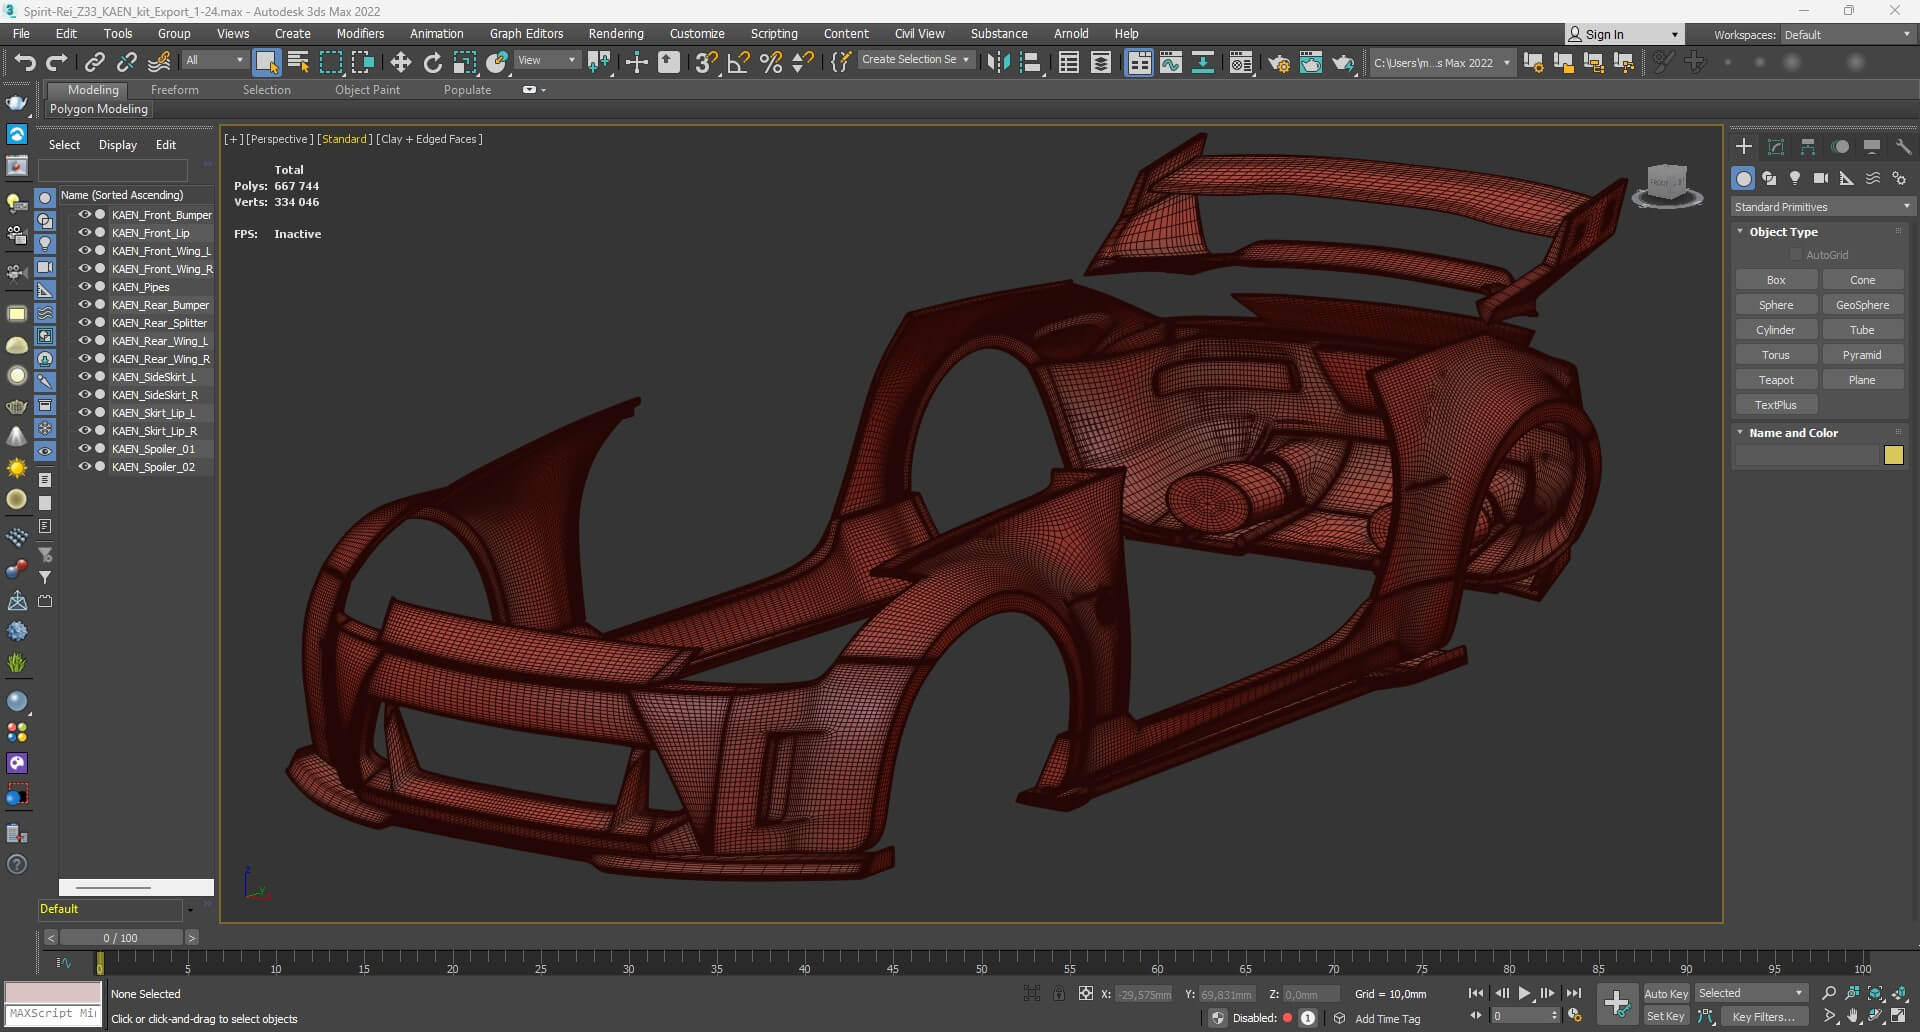The width and height of the screenshot is (1920, 1032).
Task: Click the Mirror tool icon
Action: click(997, 63)
